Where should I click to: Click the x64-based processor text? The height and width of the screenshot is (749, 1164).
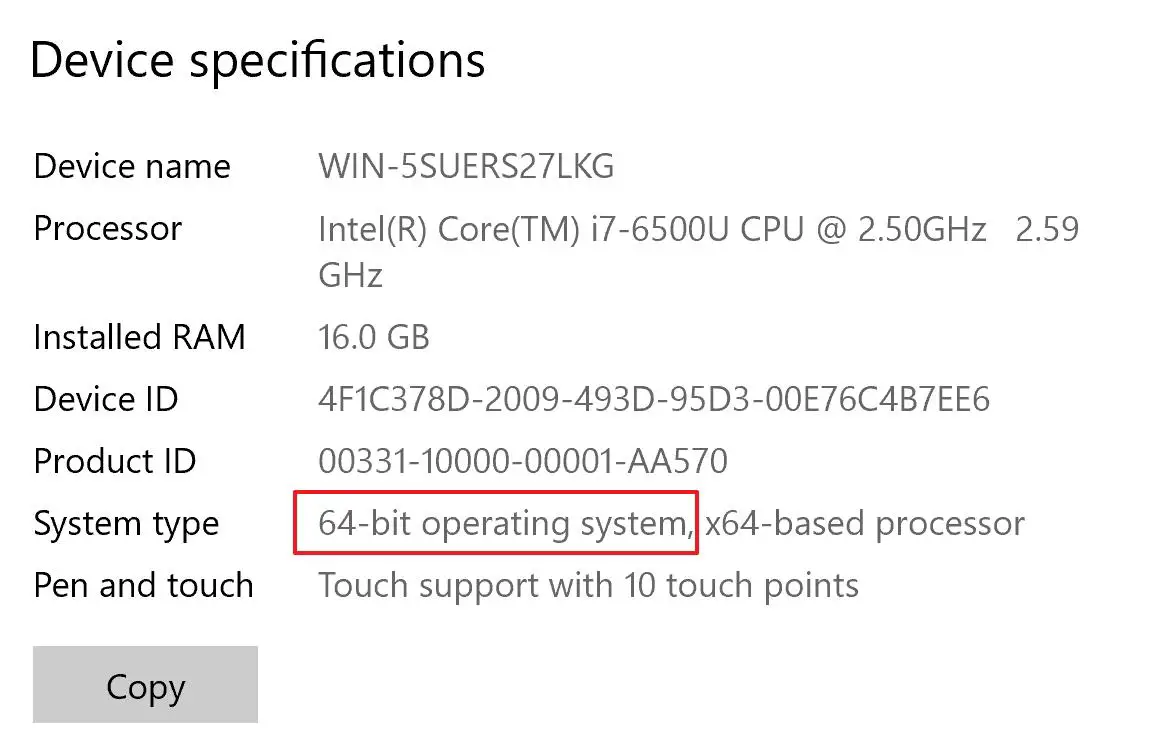864,524
